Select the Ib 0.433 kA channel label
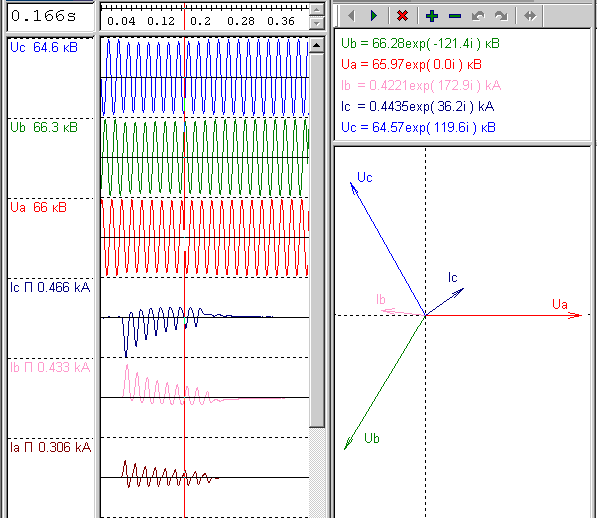597x518 pixels. (x=50, y=368)
